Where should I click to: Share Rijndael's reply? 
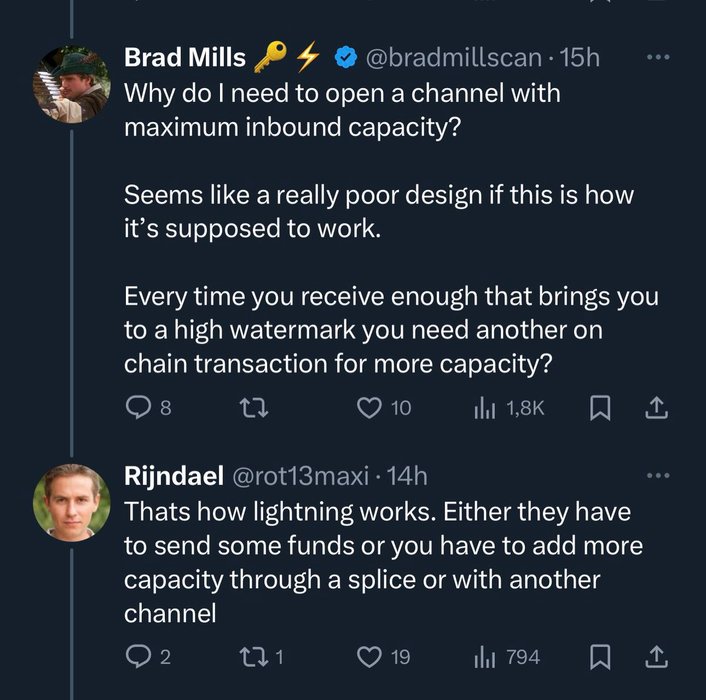[x=657, y=657]
